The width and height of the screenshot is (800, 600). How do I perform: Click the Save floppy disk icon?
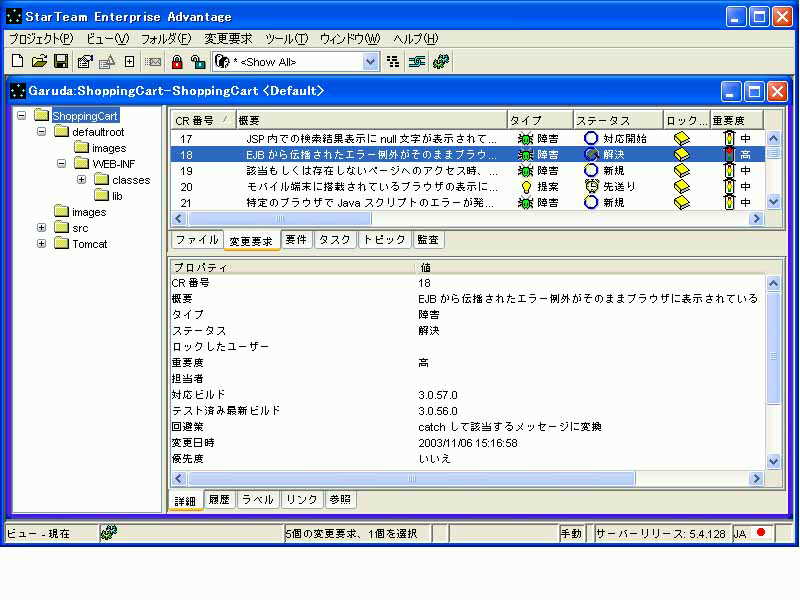(x=61, y=61)
